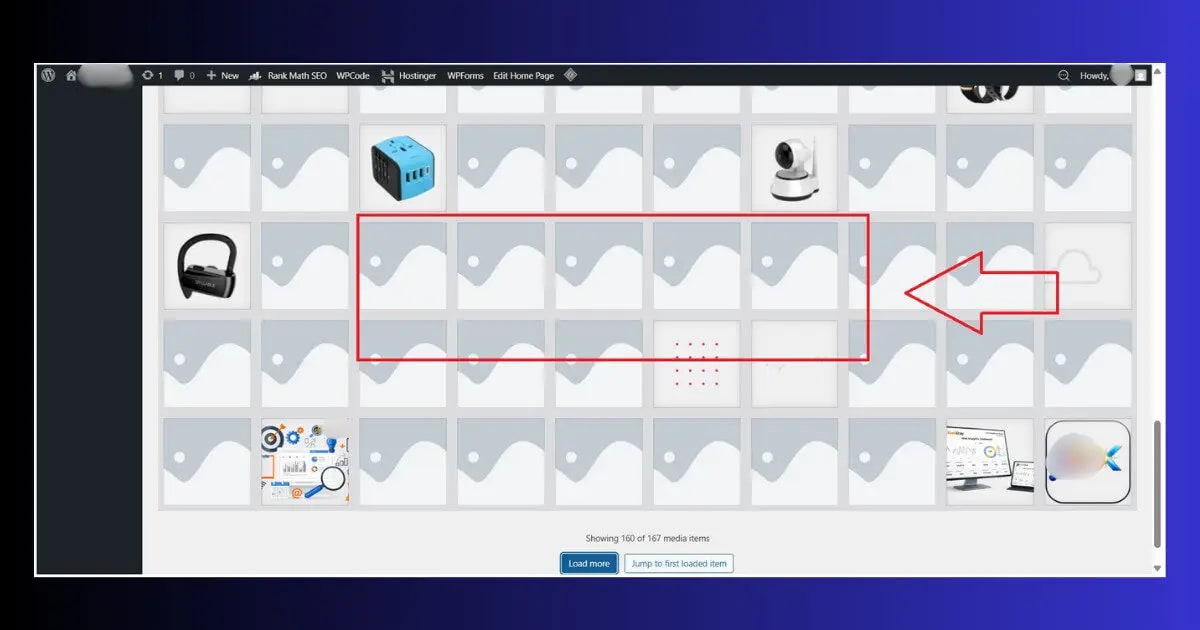This screenshot has width=1200, height=630.
Task: Select the blue travel adapter thumbnail
Action: pyautogui.click(x=403, y=167)
